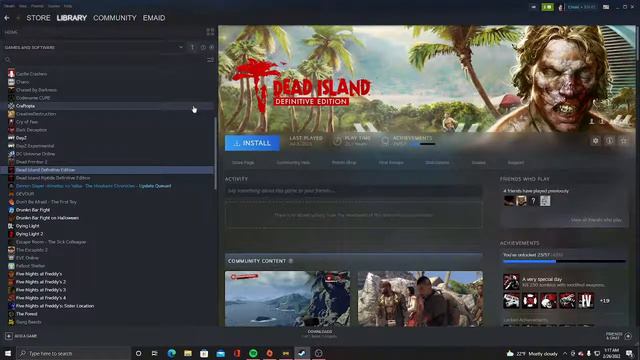Select Dying Light 2 in the list
The width and height of the screenshot is (640, 360).
pos(29,234)
